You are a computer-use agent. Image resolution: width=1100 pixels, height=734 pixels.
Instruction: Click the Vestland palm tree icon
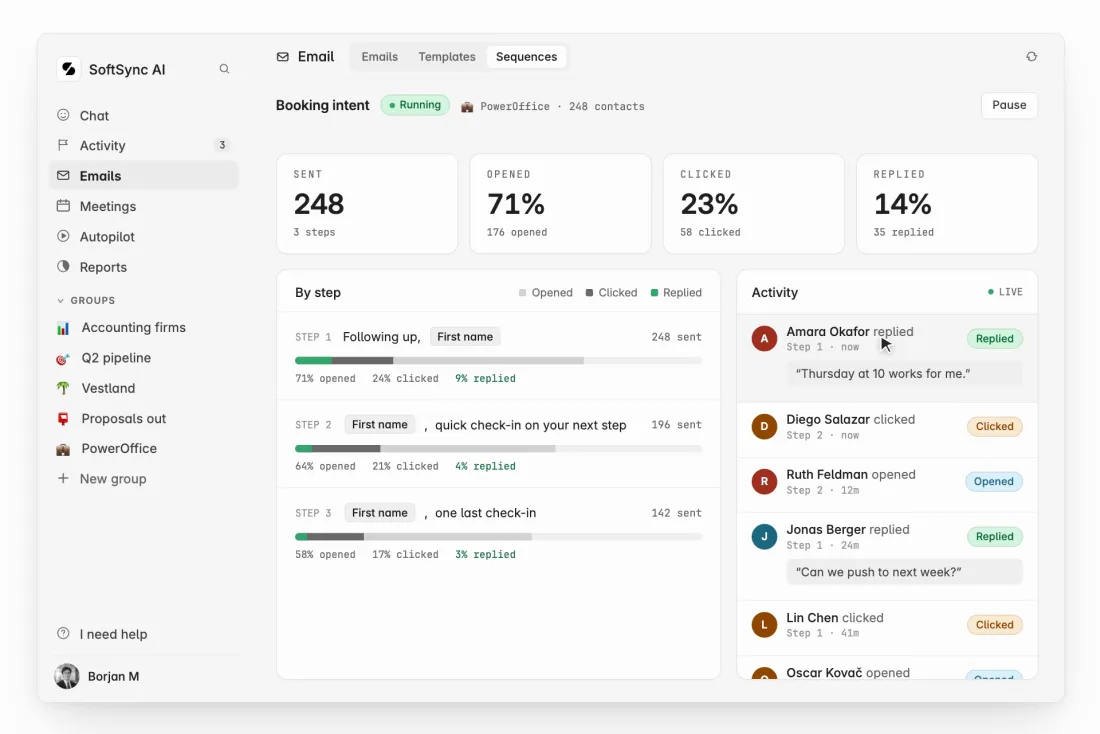coord(63,388)
